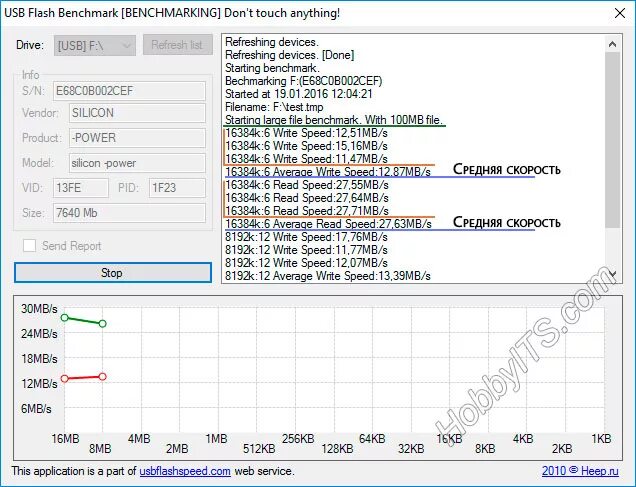This screenshot has width=636, height=487.
Task: Stop the benchmark with the Stop button
Action: (x=113, y=272)
